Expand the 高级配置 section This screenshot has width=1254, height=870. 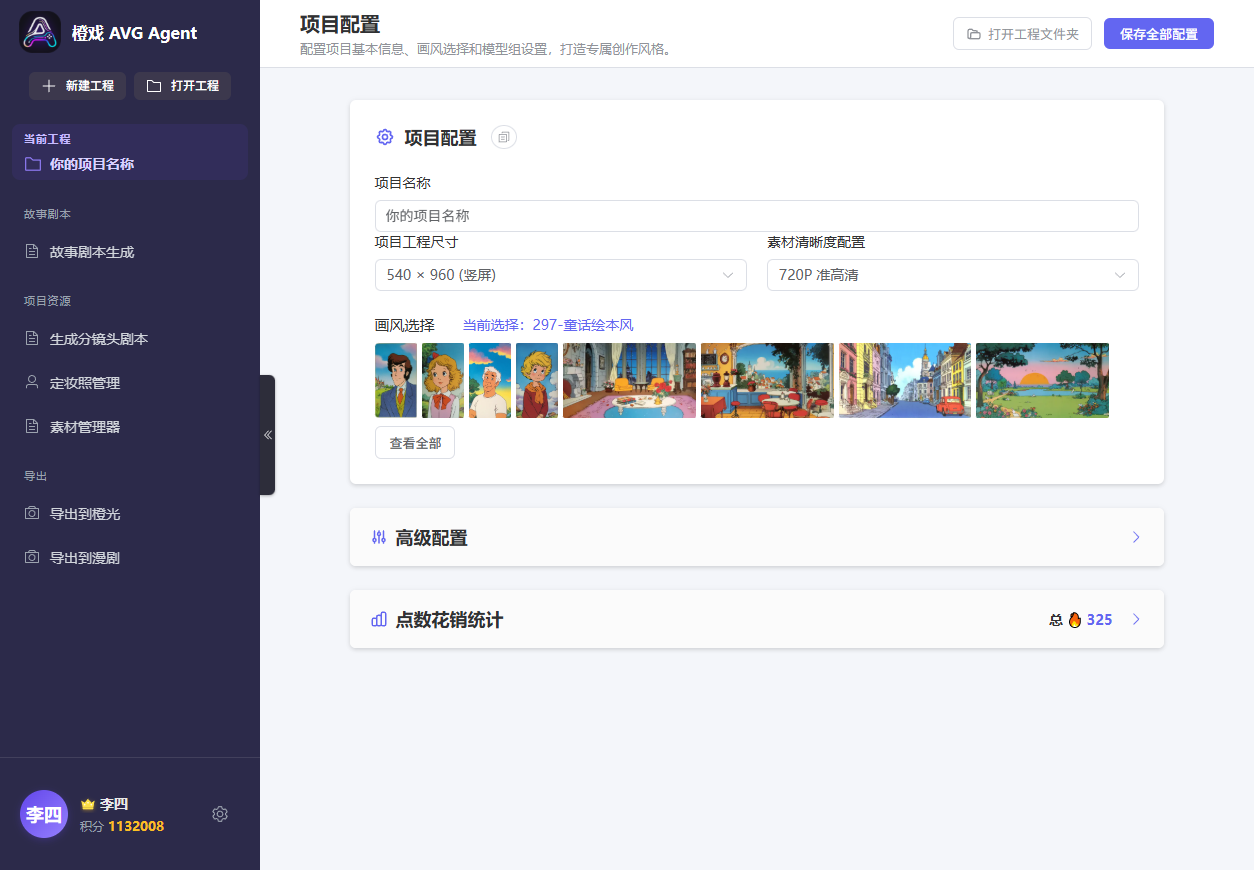[756, 537]
